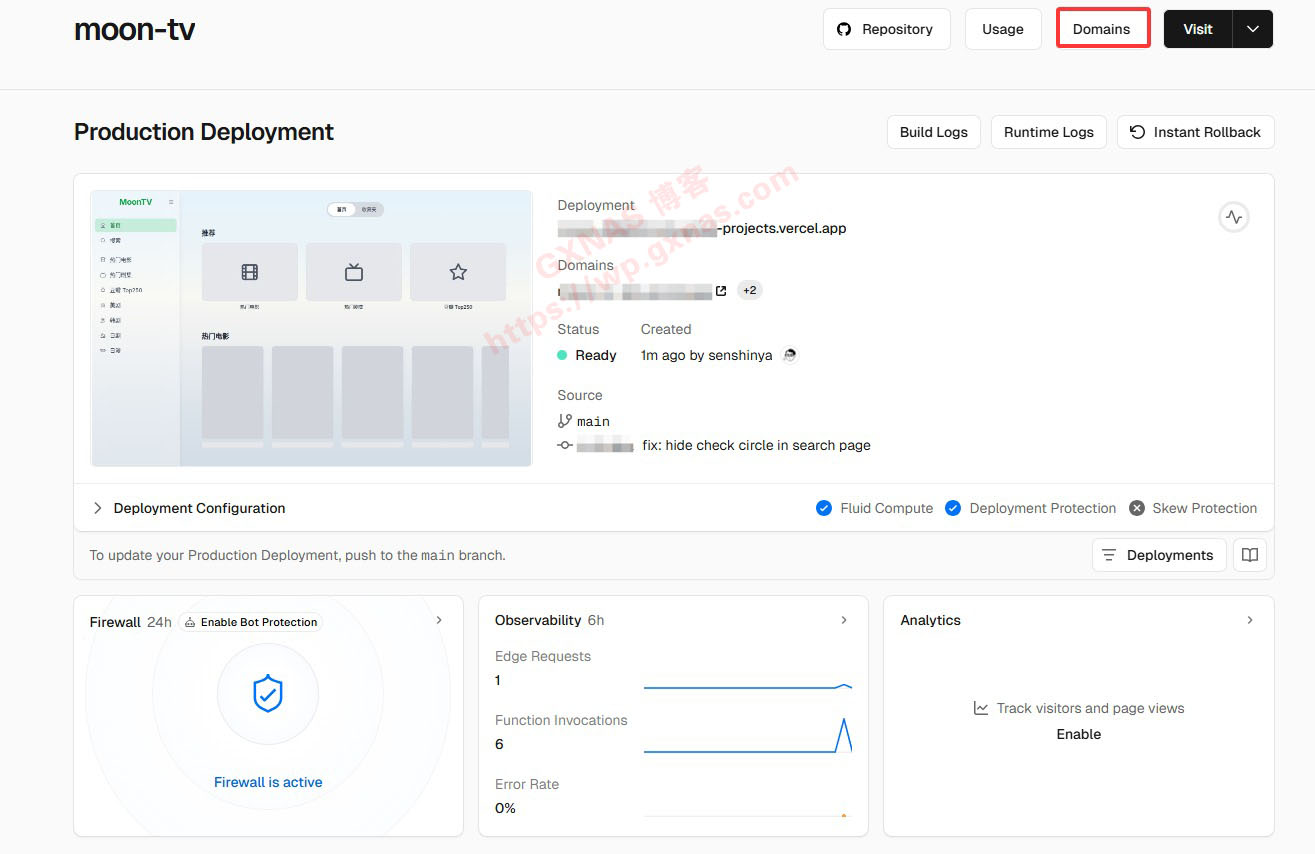Open the GitHub Repository button

886,29
